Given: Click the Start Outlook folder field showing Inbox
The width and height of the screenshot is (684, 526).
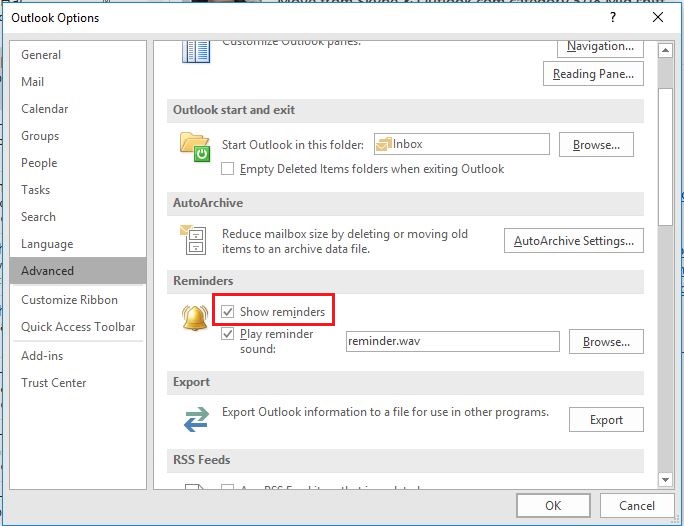Looking at the screenshot, I should pos(462,144).
